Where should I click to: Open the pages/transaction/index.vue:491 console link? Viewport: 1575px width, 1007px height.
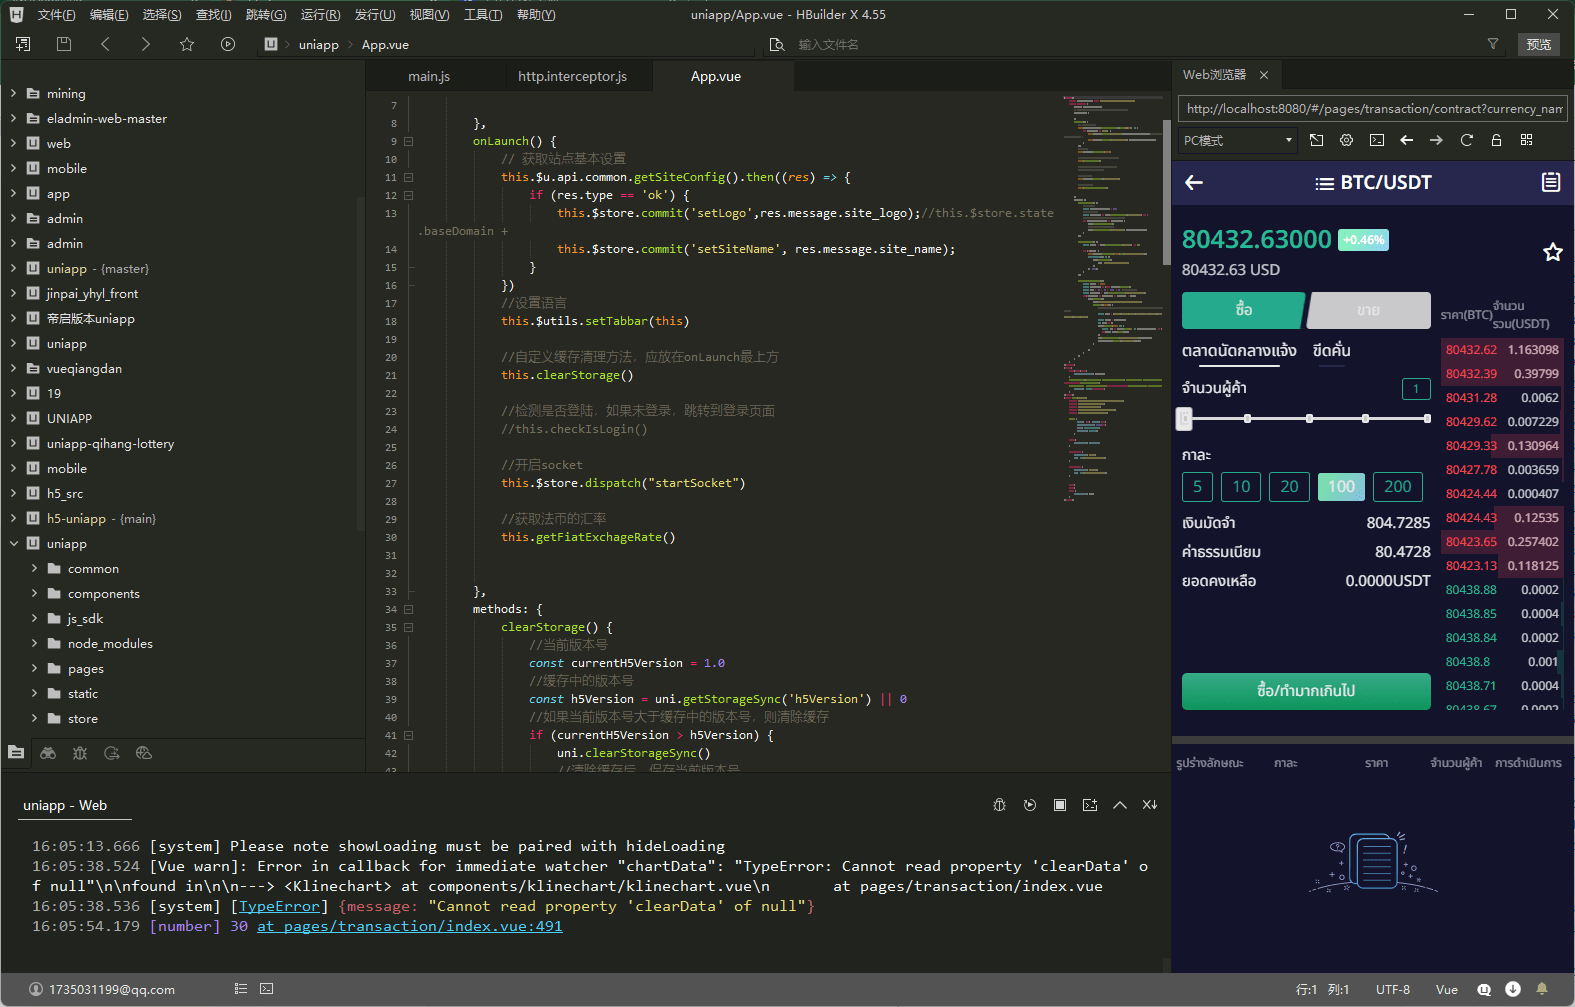(x=410, y=926)
